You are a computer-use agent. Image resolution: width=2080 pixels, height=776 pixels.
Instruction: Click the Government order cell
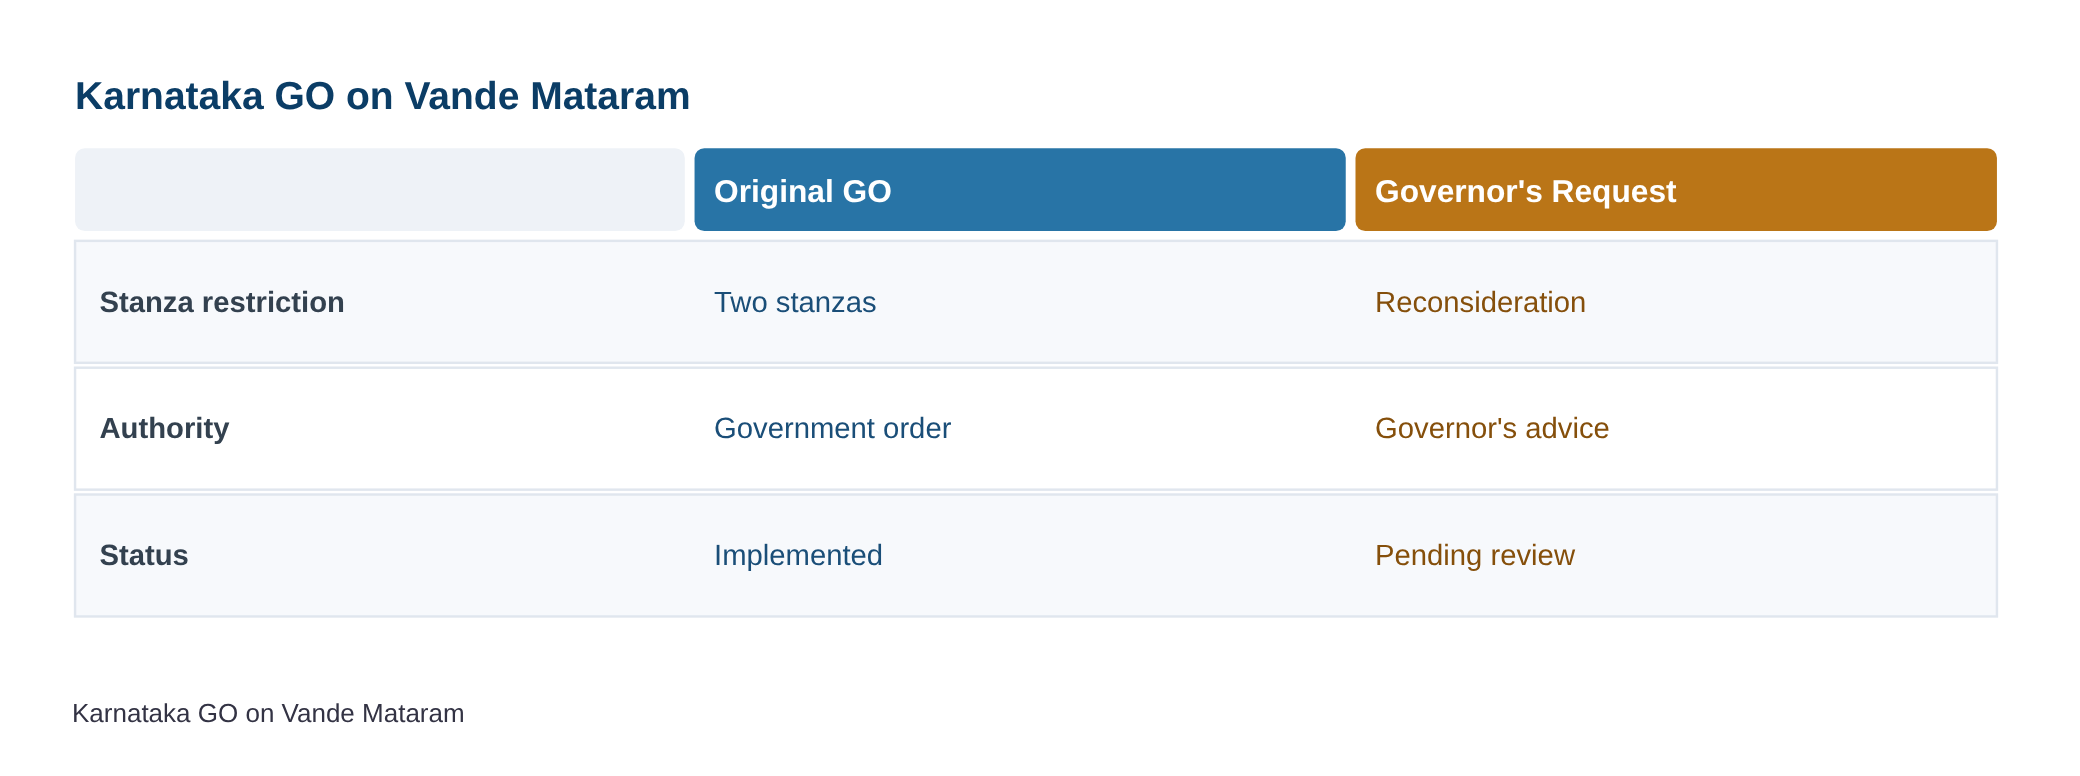[x=832, y=428]
